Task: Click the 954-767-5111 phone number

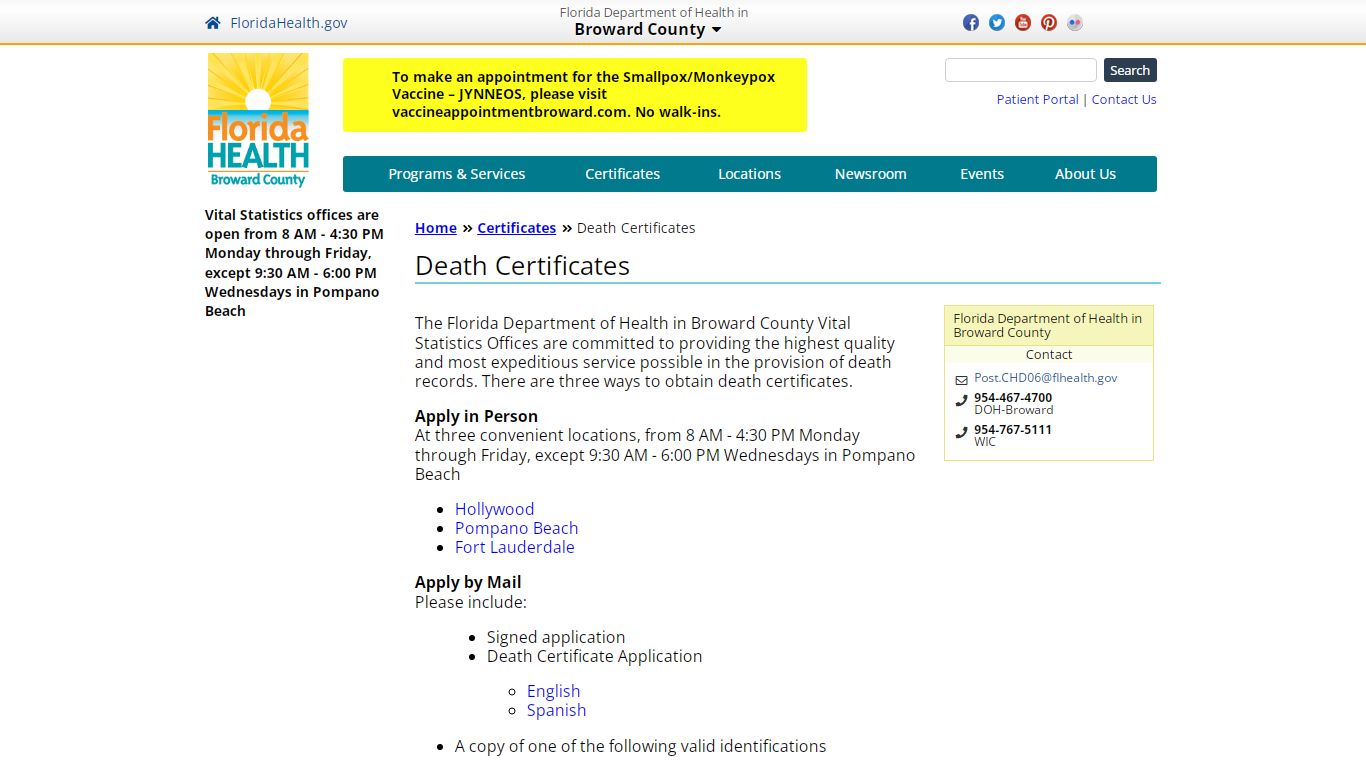Action: point(1013,429)
